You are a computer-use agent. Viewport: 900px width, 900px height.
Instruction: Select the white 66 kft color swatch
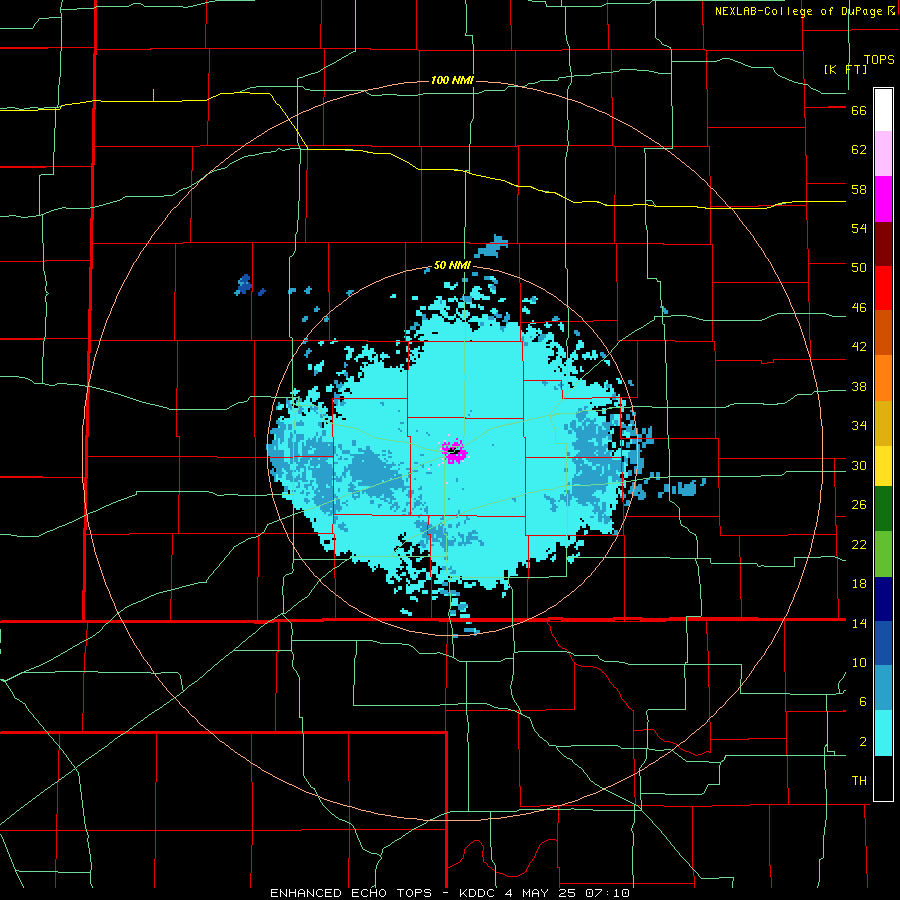pos(883,110)
